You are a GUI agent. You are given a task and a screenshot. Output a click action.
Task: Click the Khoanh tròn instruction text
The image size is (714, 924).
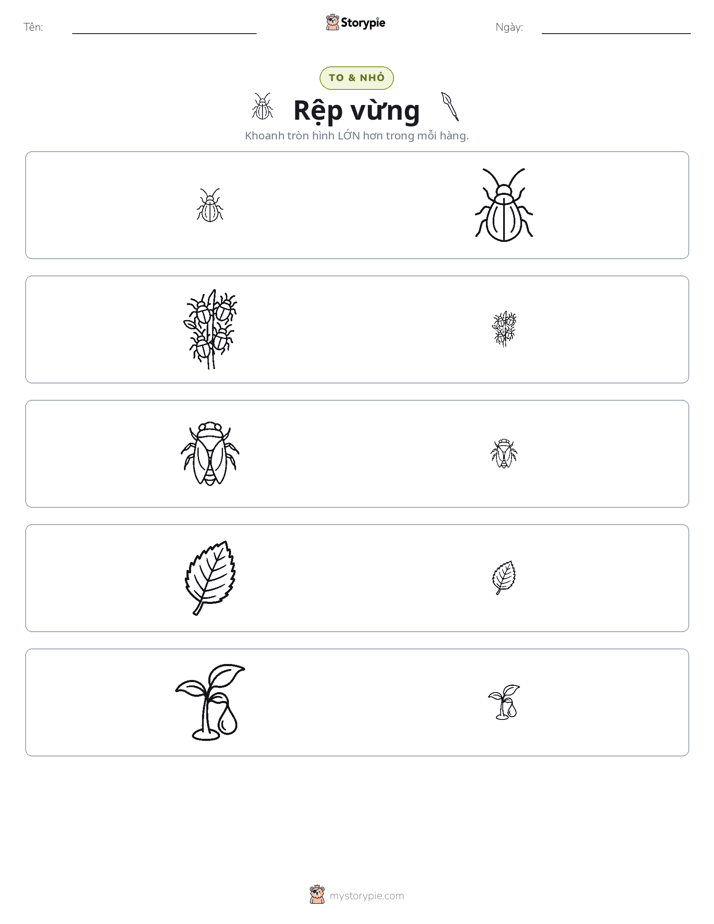coord(356,136)
